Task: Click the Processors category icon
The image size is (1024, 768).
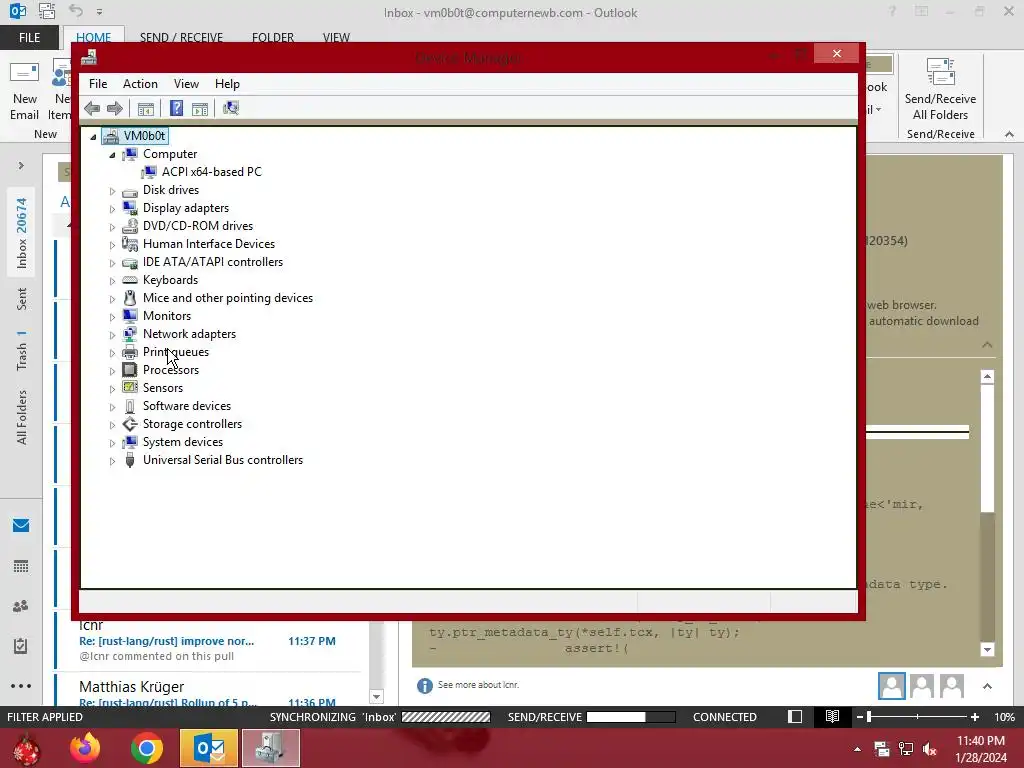Action: 130,370
